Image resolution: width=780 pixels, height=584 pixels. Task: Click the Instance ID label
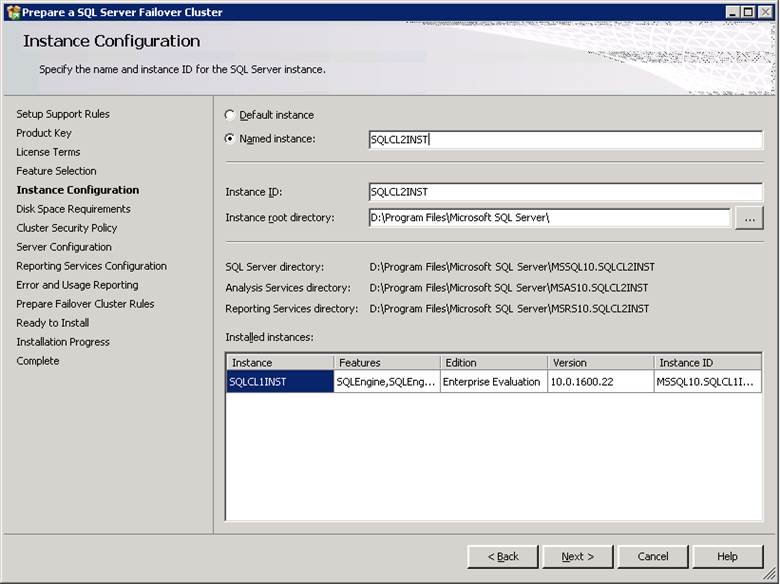point(254,192)
